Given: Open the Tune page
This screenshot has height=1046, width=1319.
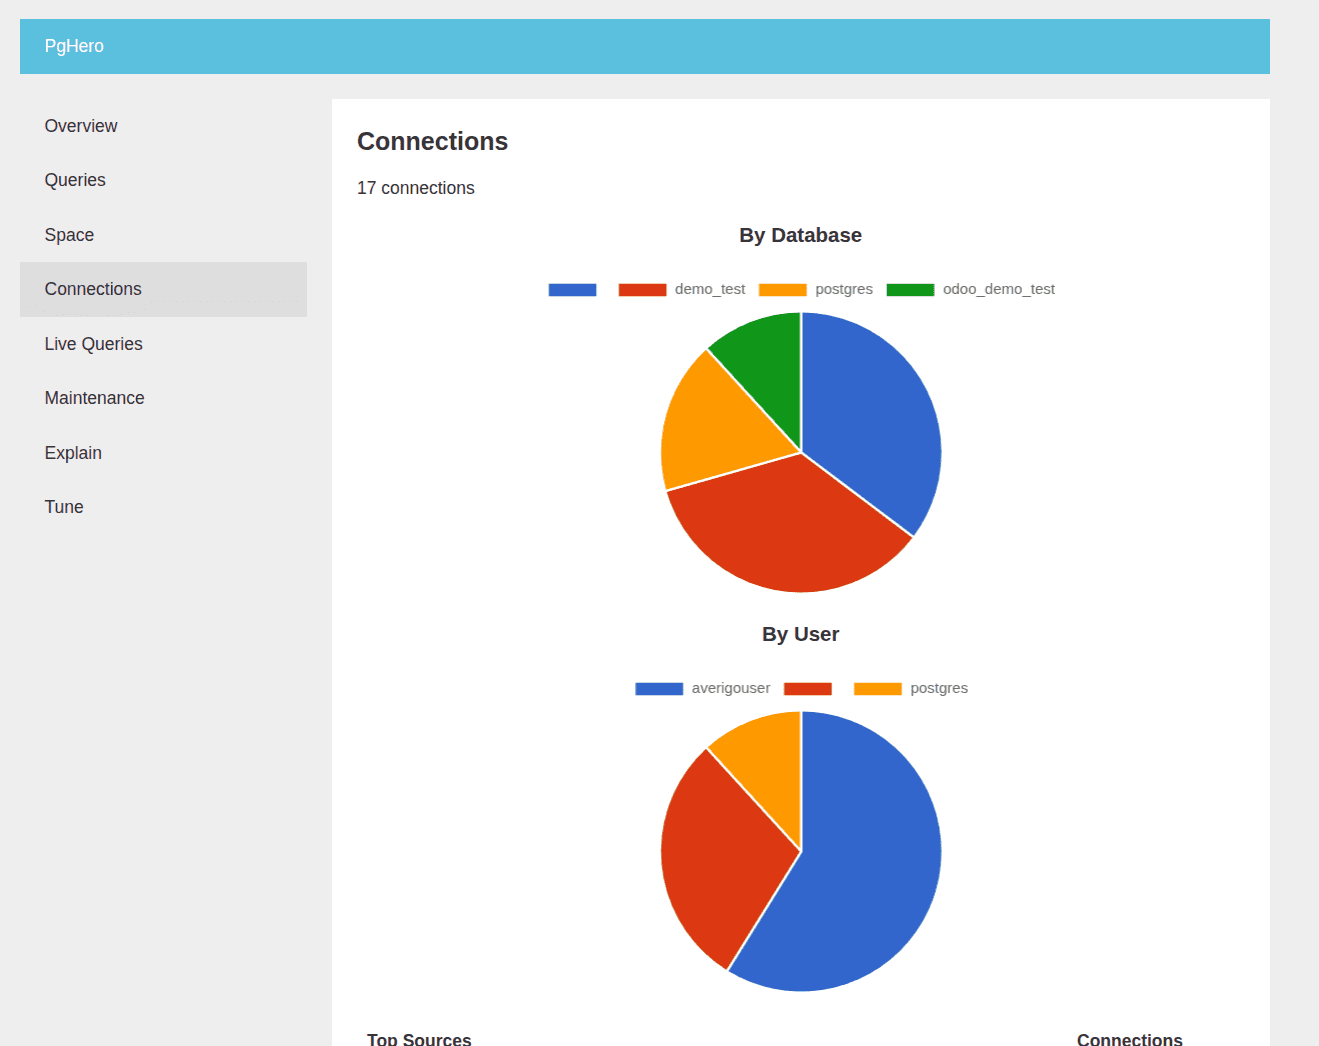Looking at the screenshot, I should pyautogui.click(x=64, y=506).
